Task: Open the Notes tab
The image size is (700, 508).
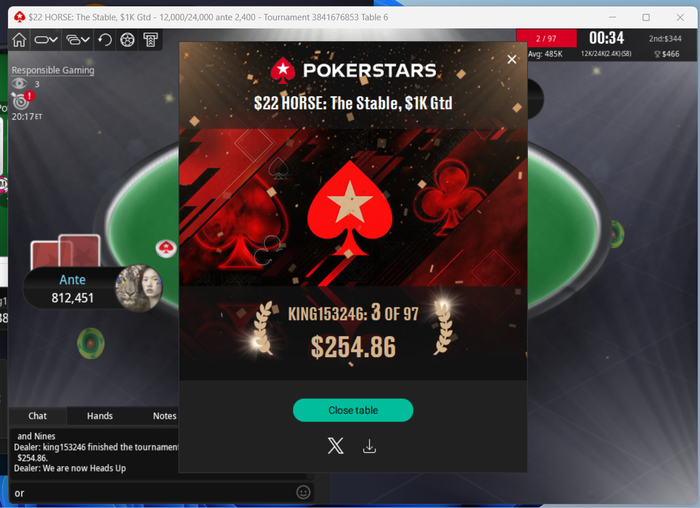Action: 164,416
